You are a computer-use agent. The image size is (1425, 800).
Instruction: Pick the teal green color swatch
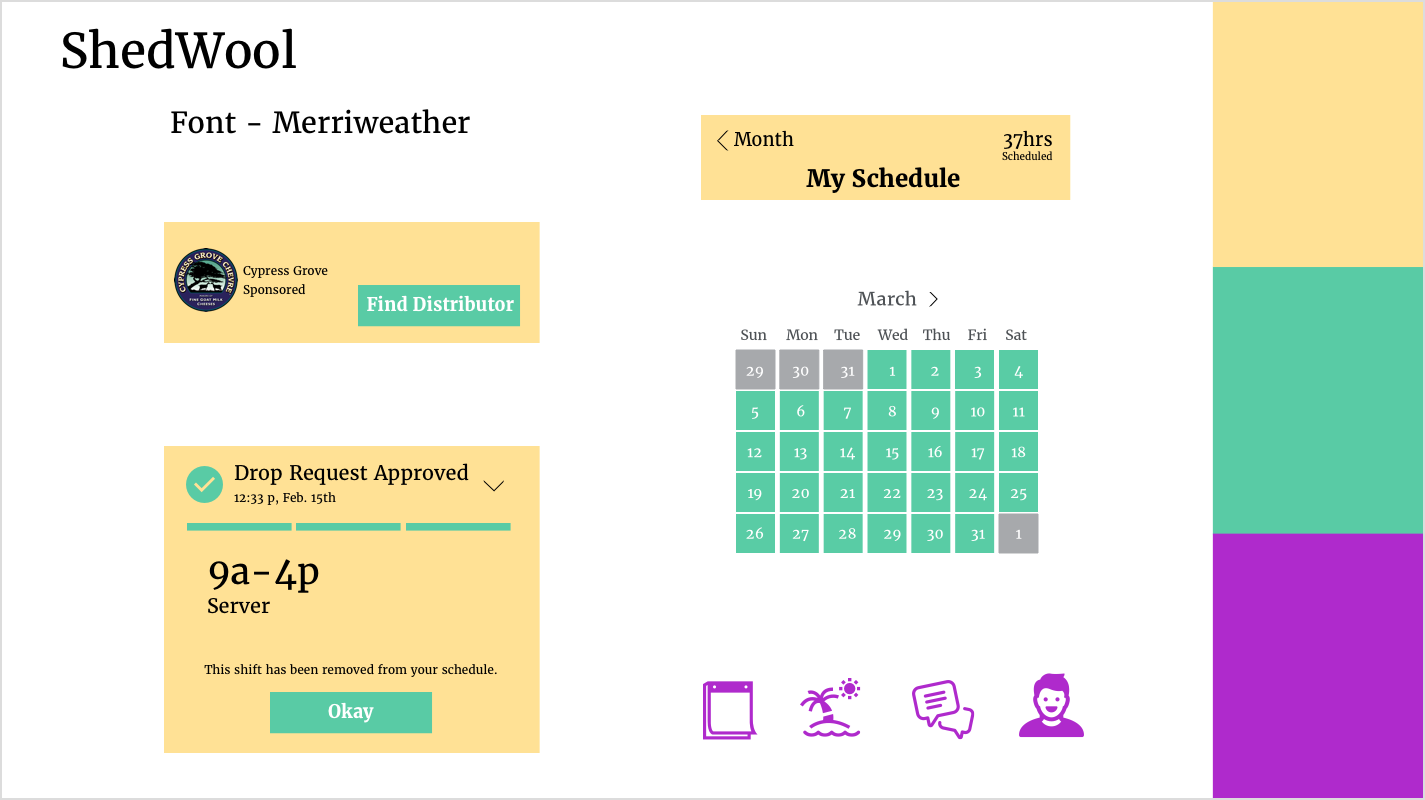pos(1318,400)
